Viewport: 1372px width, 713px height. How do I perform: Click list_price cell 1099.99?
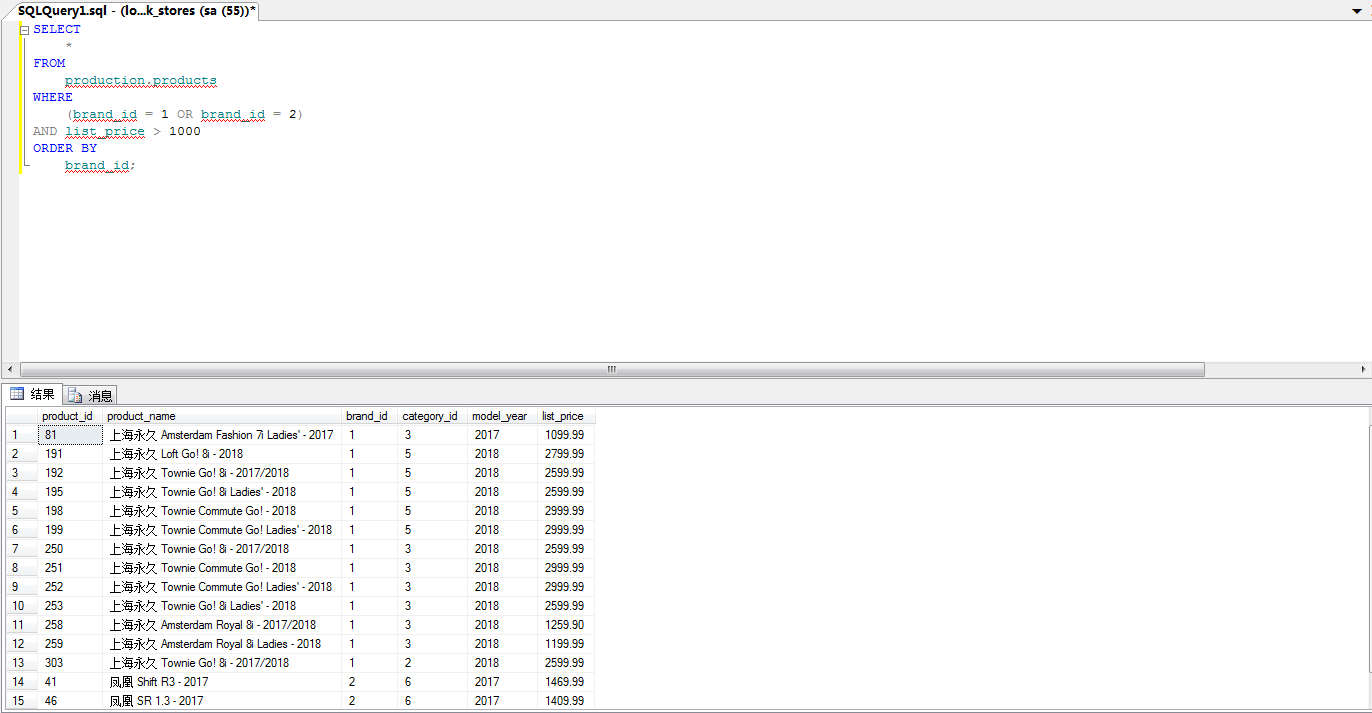(x=565, y=435)
